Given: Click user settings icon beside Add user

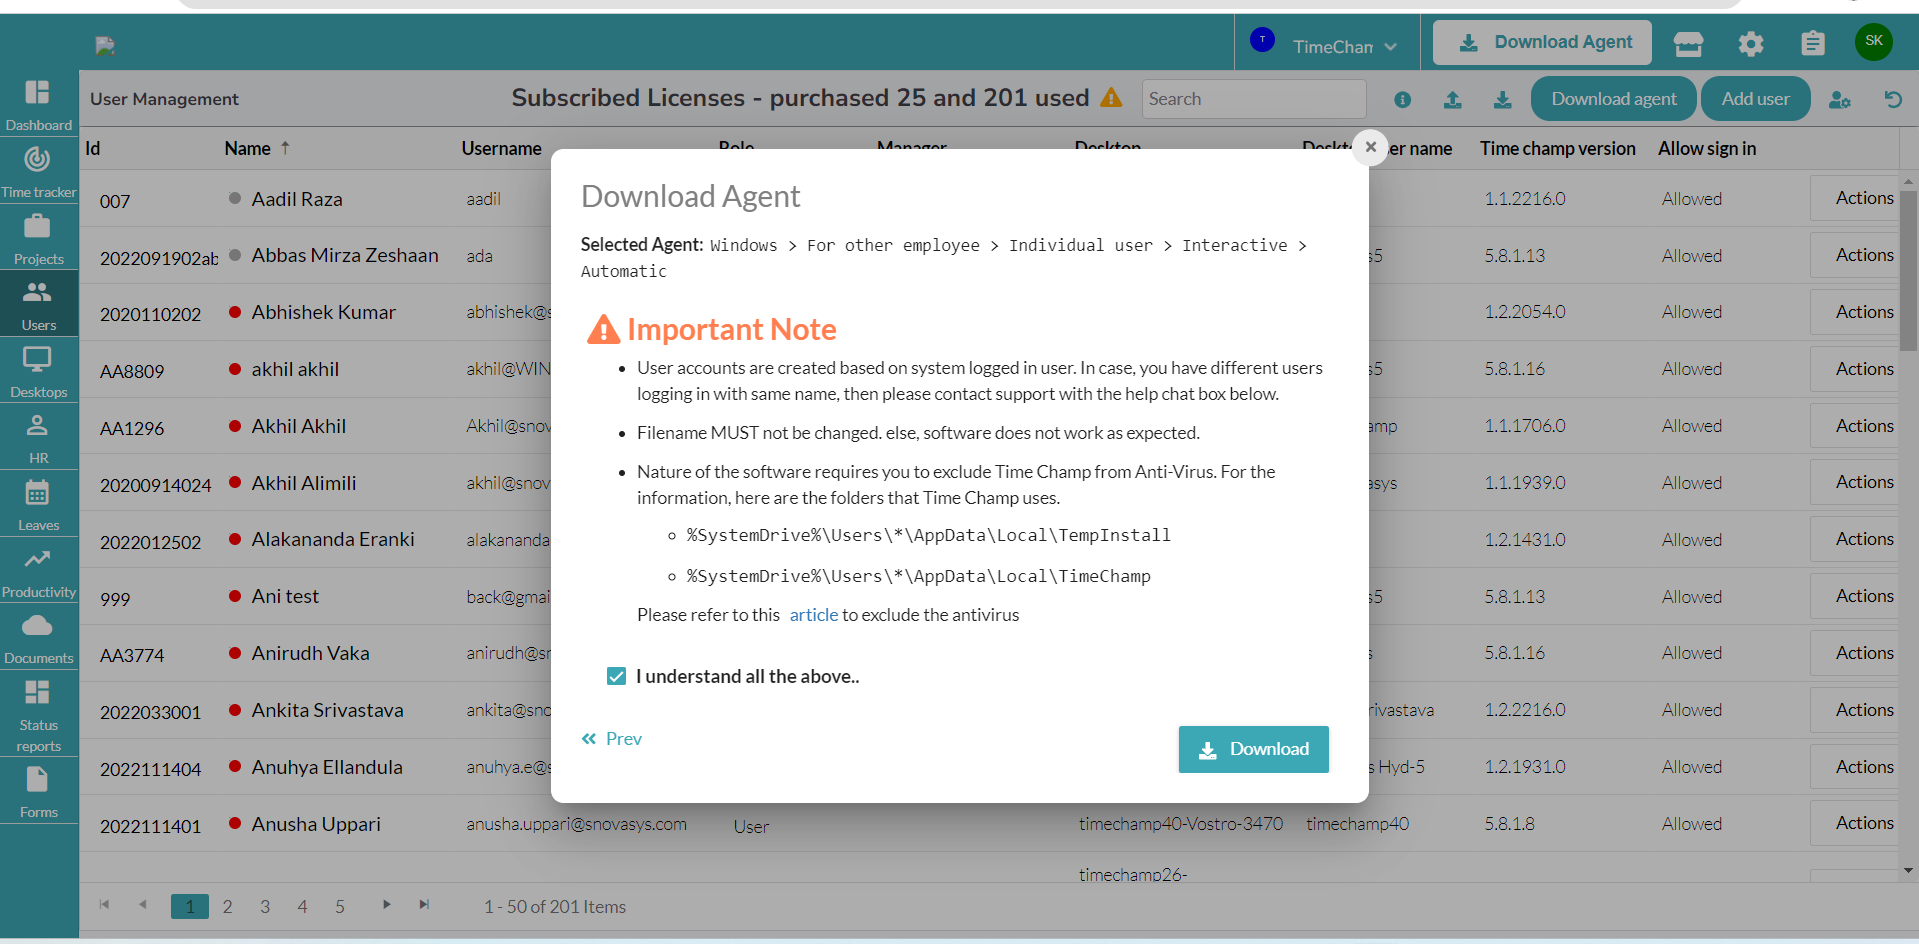Looking at the screenshot, I should (1840, 99).
